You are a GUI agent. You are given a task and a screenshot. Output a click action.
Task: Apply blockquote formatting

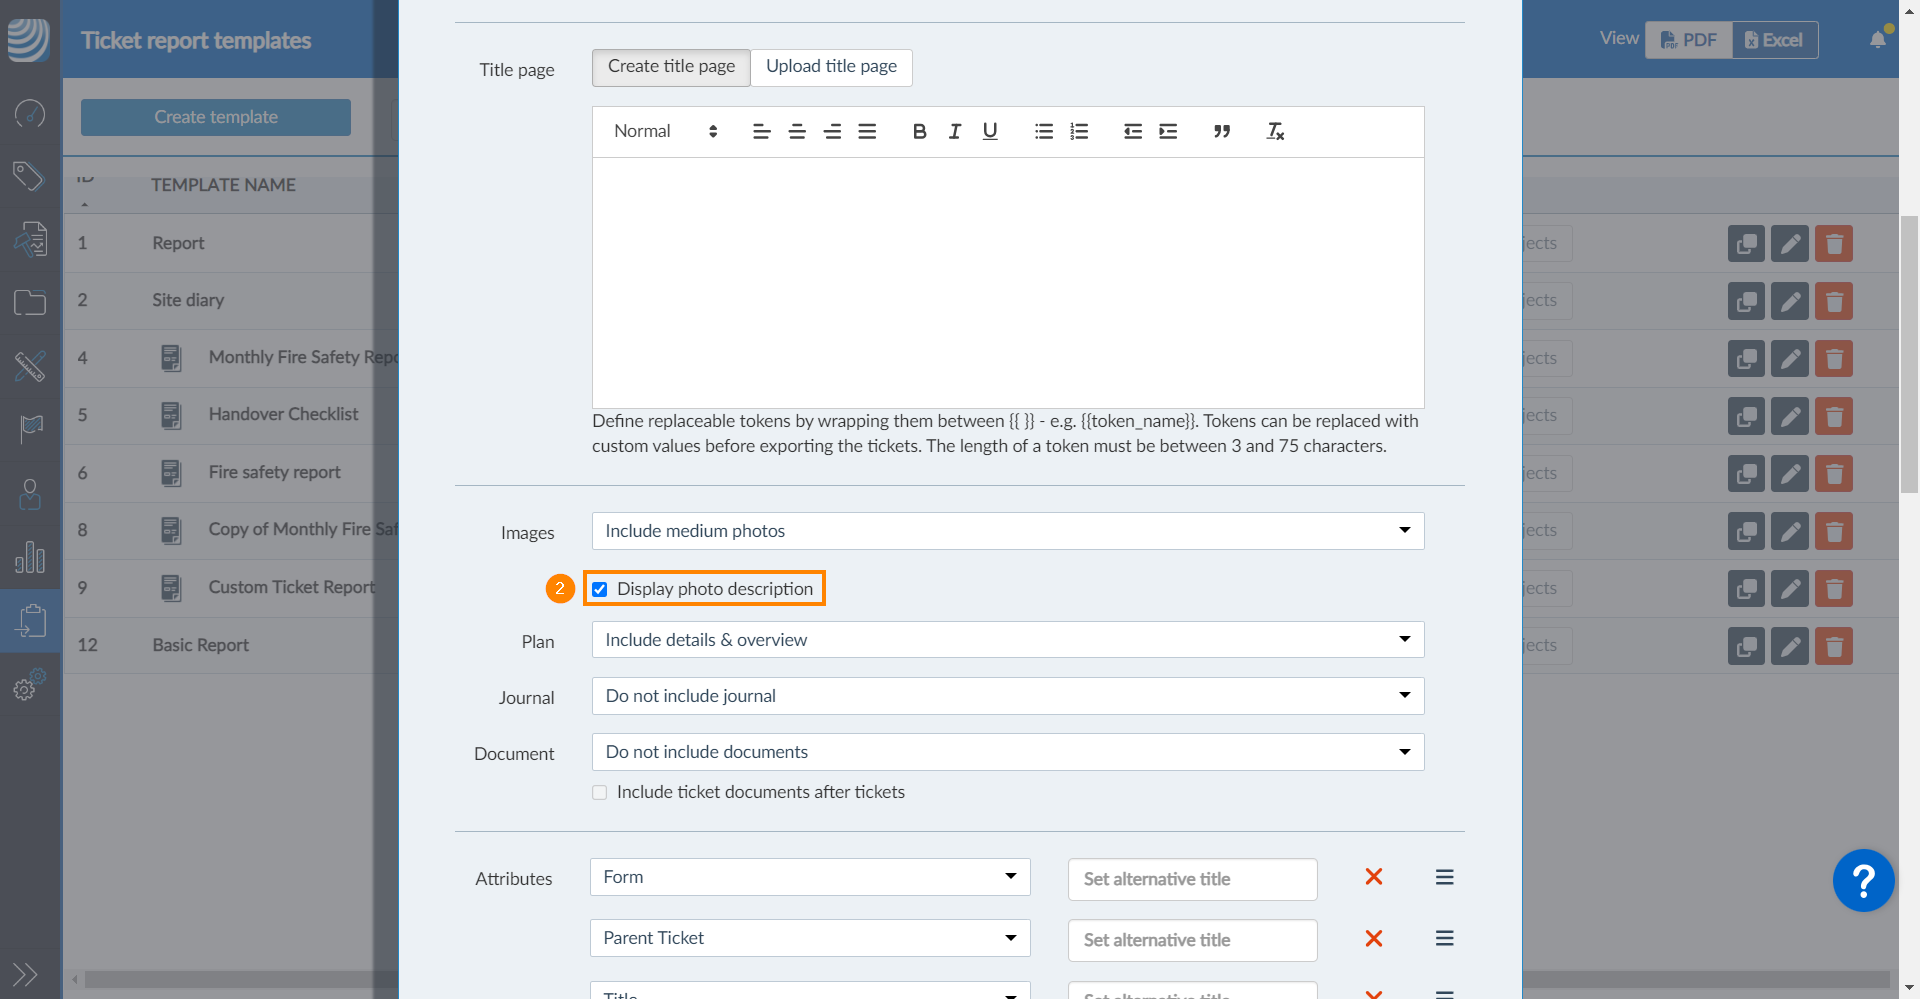[1221, 131]
